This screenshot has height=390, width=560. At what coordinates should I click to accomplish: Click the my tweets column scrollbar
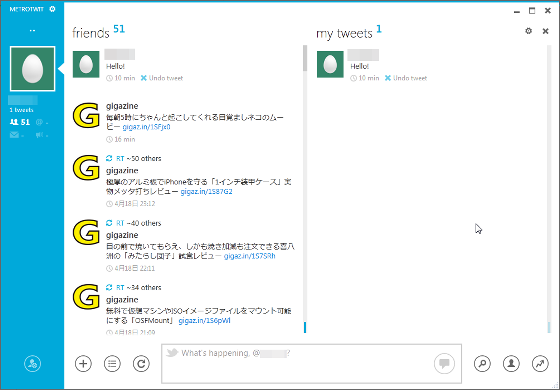(x=549, y=189)
